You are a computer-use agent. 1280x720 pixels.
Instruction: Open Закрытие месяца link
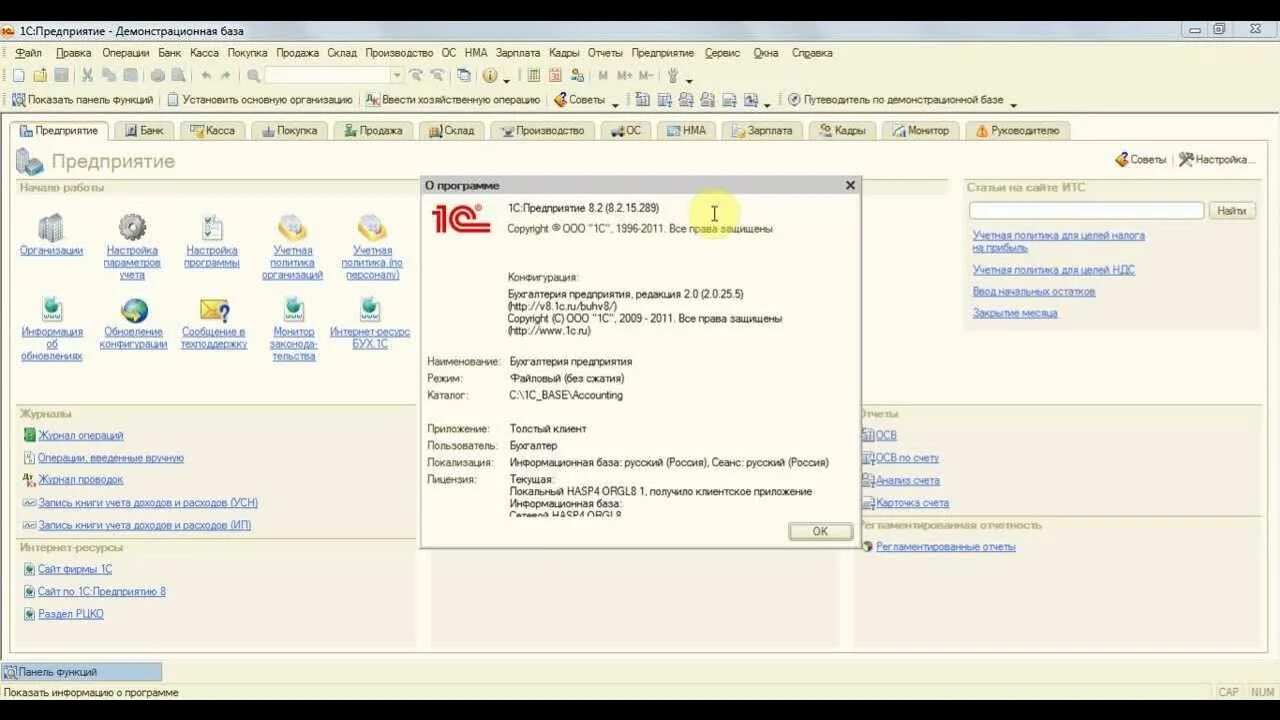click(1015, 313)
